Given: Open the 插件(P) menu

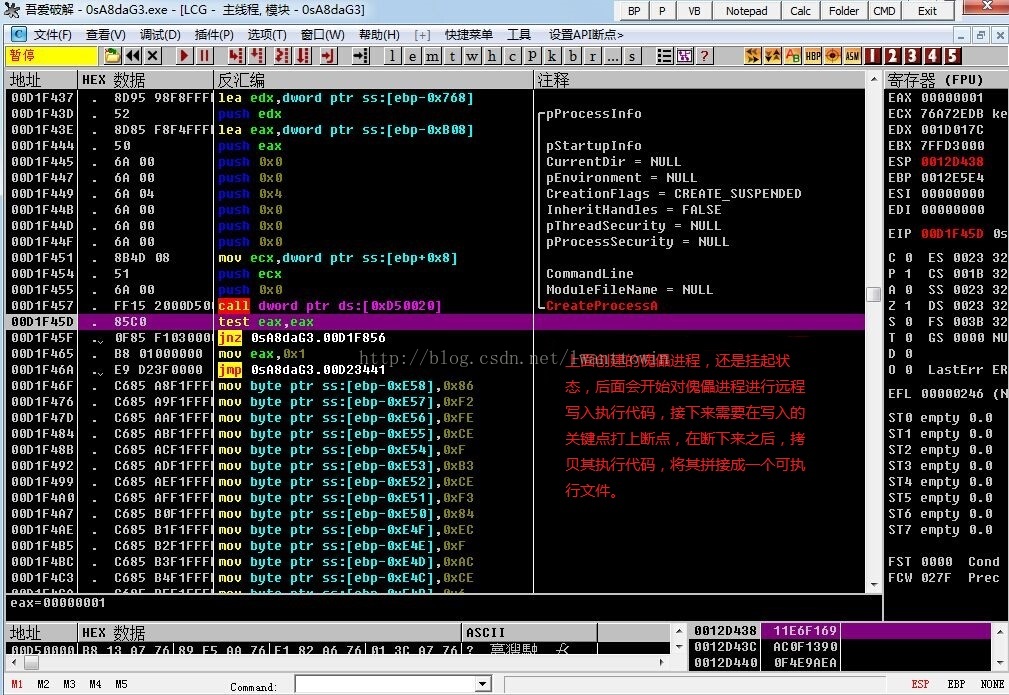Looking at the screenshot, I should [214, 34].
